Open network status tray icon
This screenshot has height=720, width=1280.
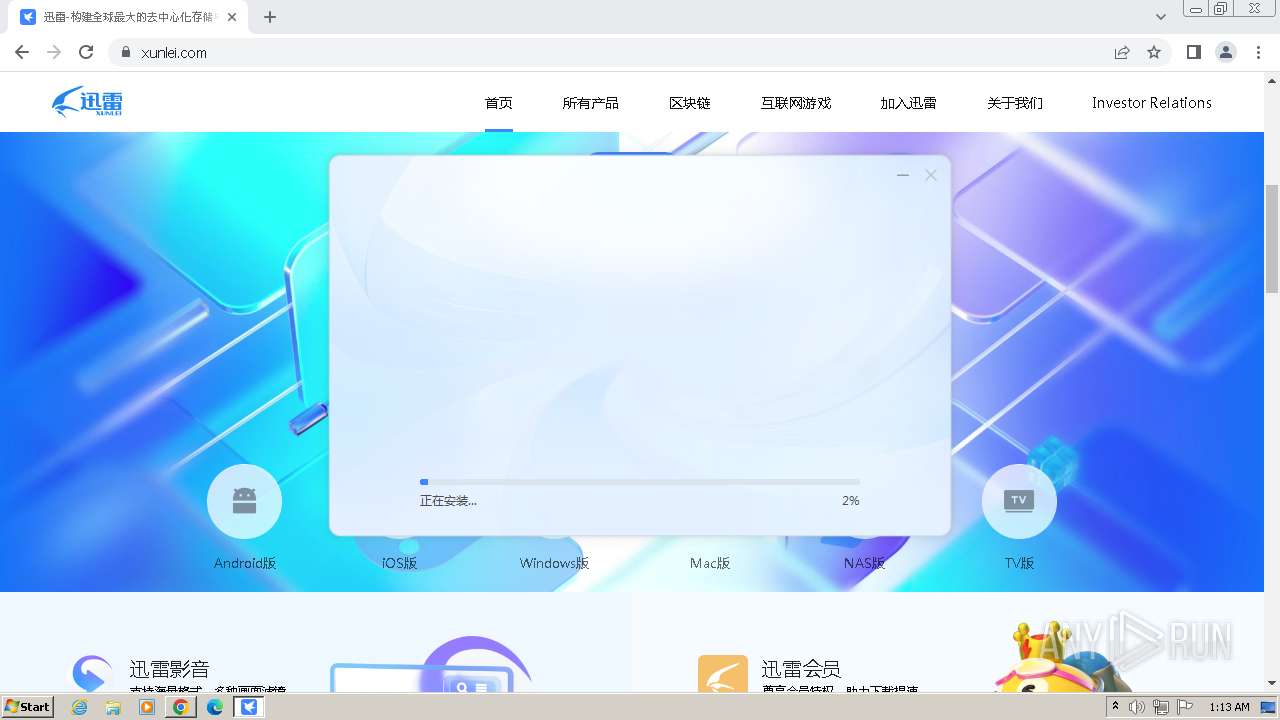[1161, 707]
